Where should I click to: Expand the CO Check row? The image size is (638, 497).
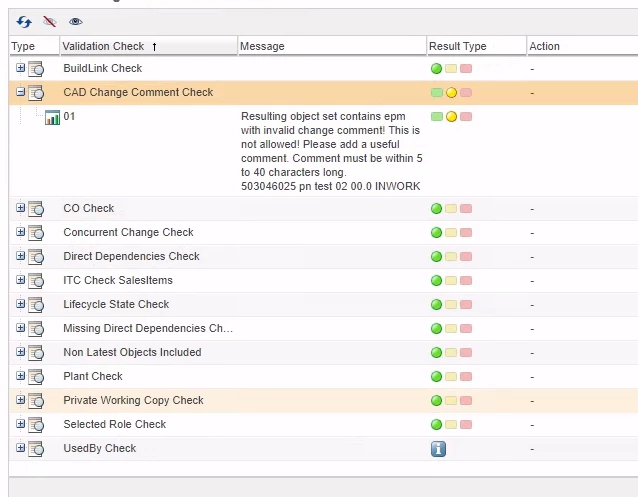tap(20, 208)
